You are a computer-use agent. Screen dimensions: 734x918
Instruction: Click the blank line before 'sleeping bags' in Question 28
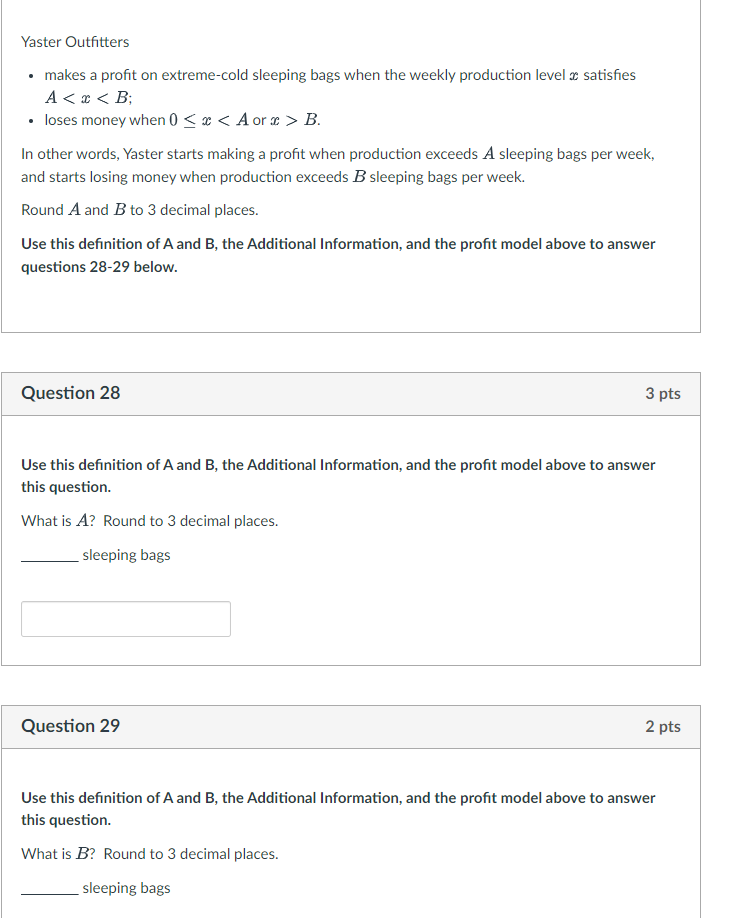(49, 554)
